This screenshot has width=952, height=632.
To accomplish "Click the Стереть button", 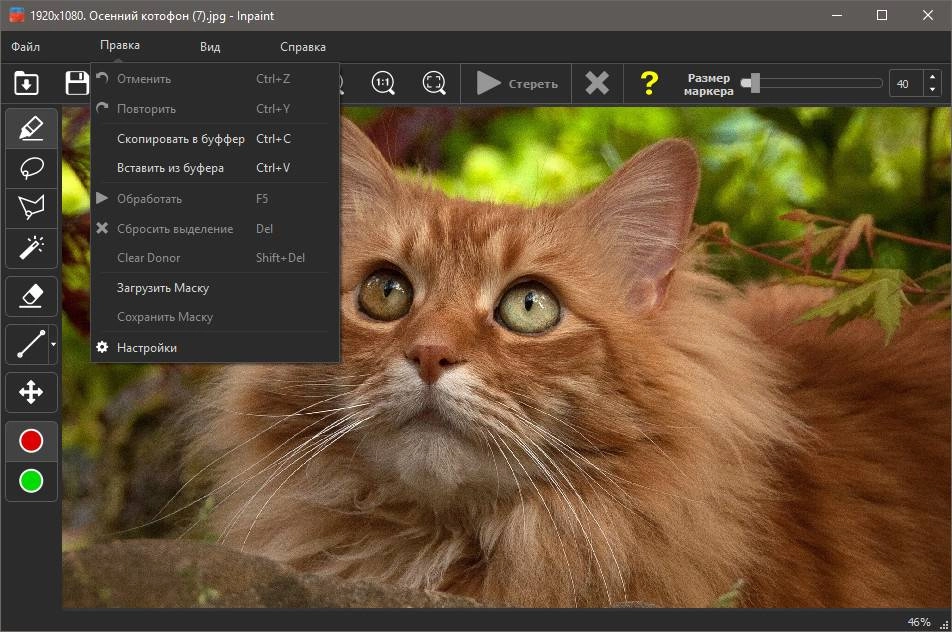I will point(517,83).
